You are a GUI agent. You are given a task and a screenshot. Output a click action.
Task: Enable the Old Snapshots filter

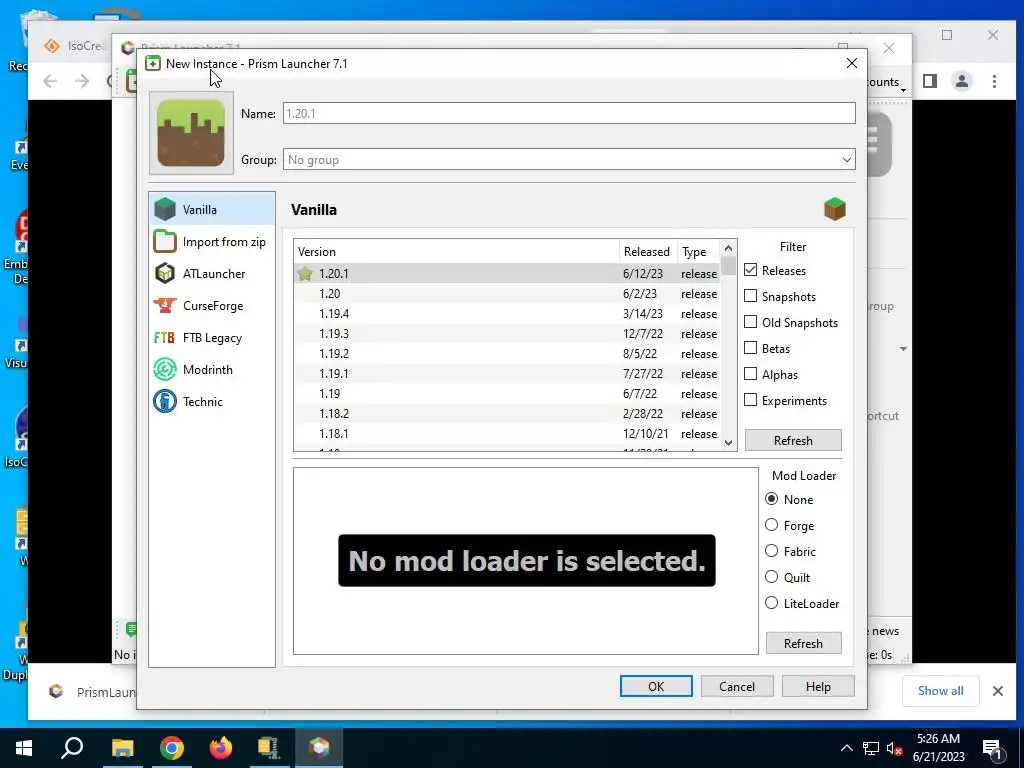750,323
